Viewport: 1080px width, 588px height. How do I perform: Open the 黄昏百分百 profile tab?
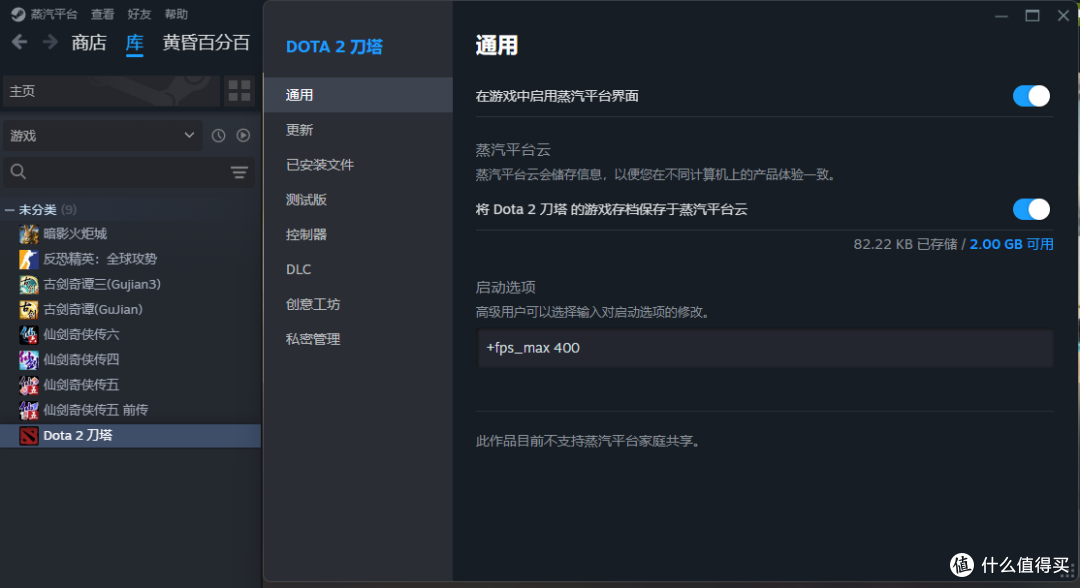click(x=206, y=43)
